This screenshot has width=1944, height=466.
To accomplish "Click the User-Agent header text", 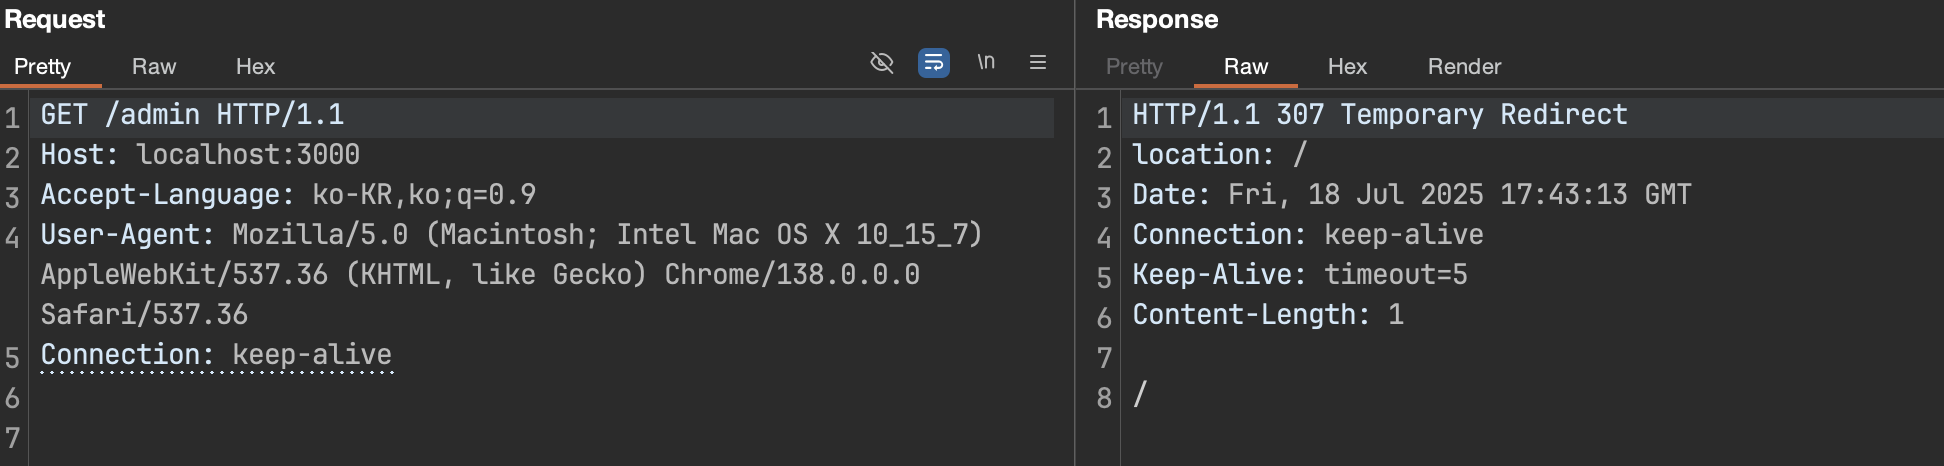I will (x=512, y=275).
